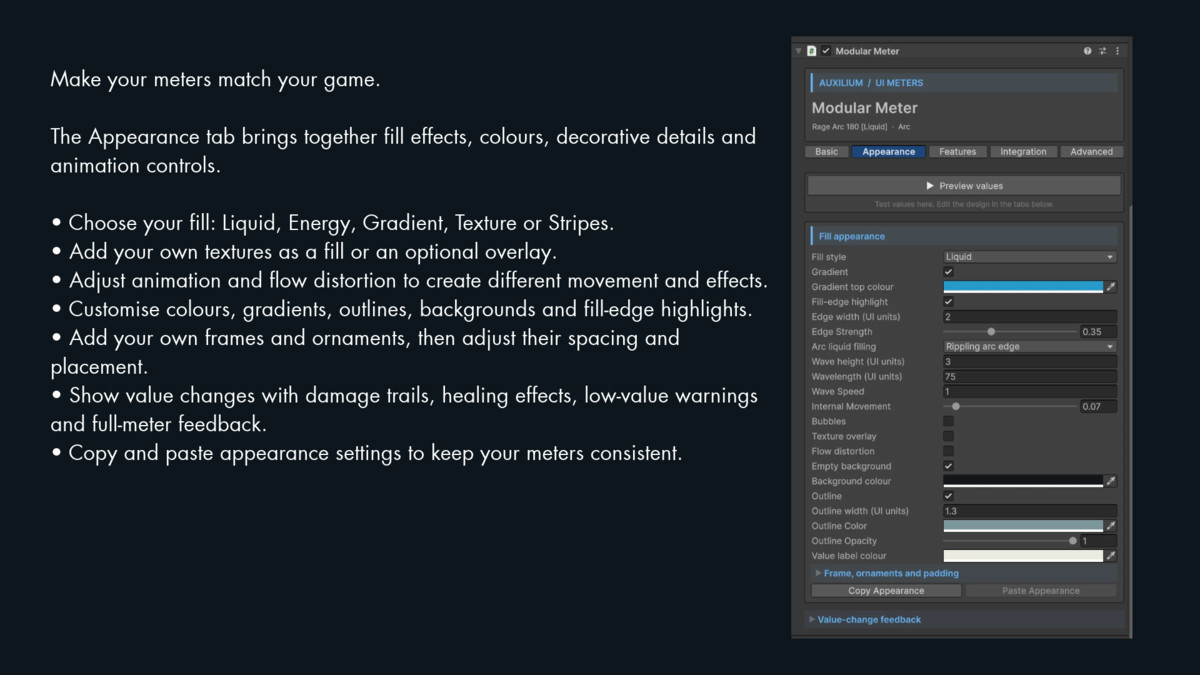
Task: Click the Copy Appearance button
Action: point(886,591)
